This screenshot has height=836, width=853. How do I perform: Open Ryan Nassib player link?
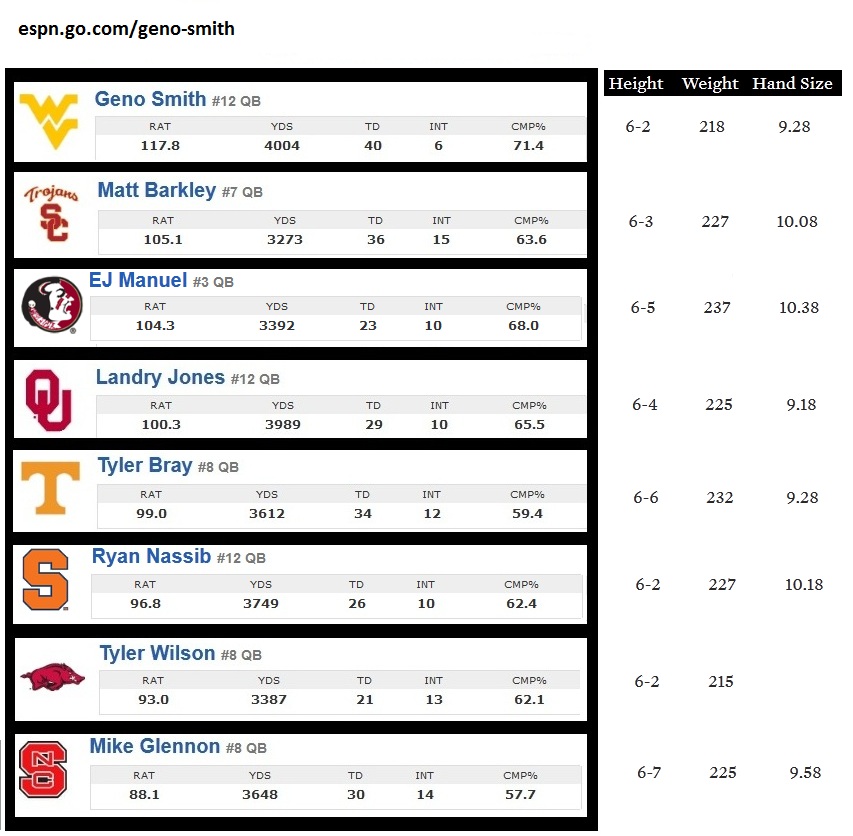pyautogui.click(x=151, y=556)
